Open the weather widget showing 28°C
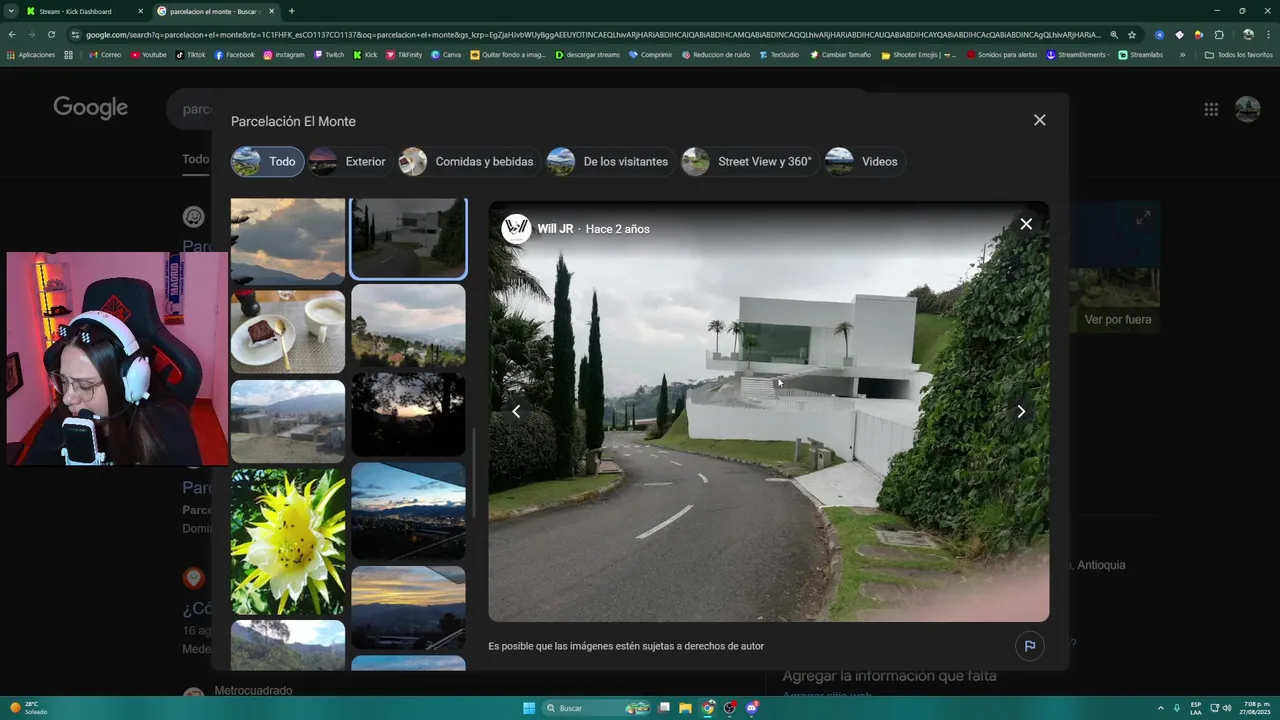The height and width of the screenshot is (720, 1280). click(28, 708)
